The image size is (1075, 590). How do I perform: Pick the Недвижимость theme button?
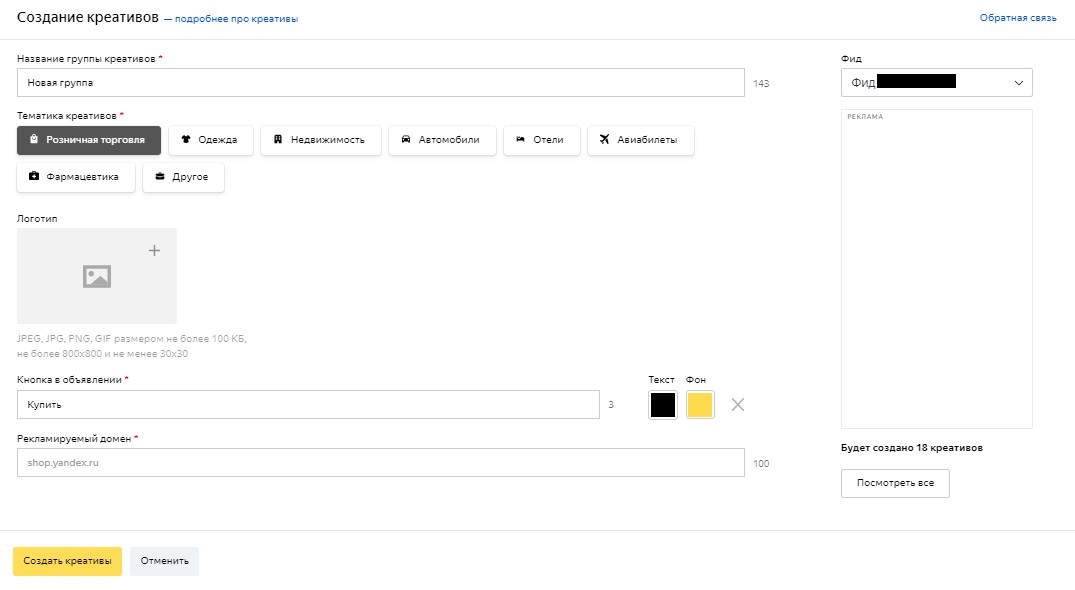pyautogui.click(x=320, y=140)
